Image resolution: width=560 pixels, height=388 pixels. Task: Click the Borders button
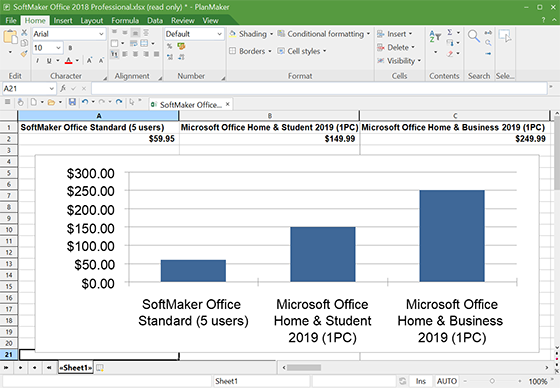pos(250,51)
